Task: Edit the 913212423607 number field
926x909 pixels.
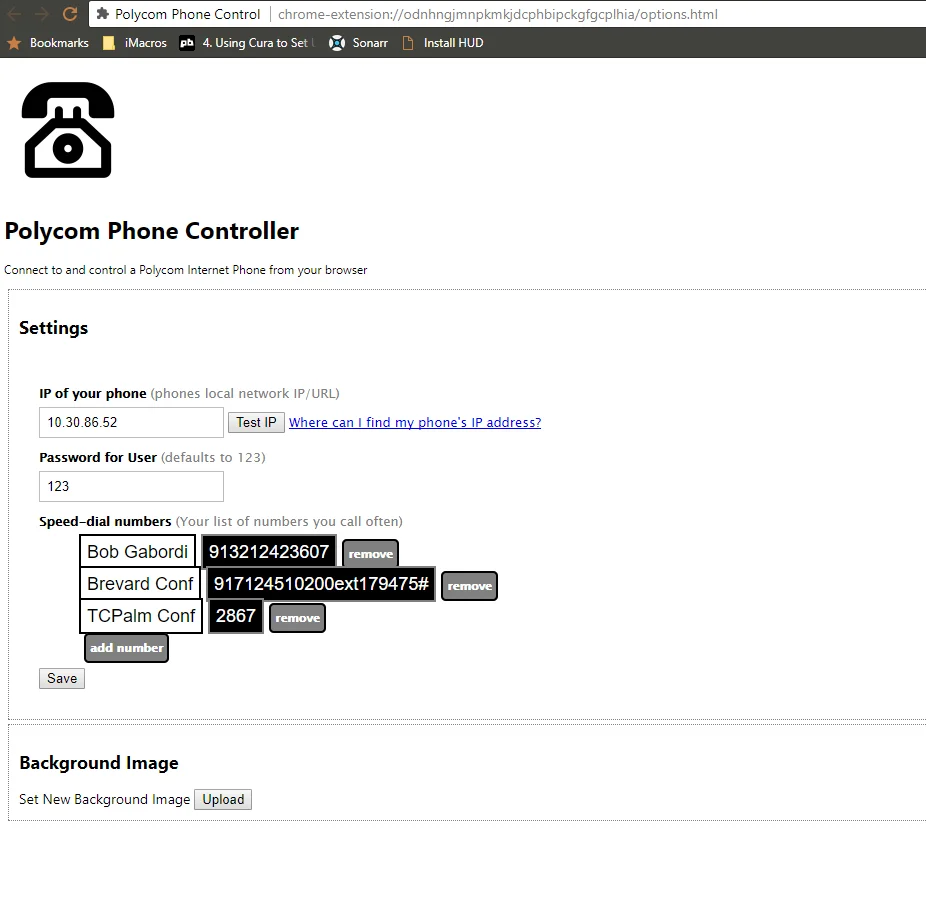Action: pyautogui.click(x=269, y=551)
